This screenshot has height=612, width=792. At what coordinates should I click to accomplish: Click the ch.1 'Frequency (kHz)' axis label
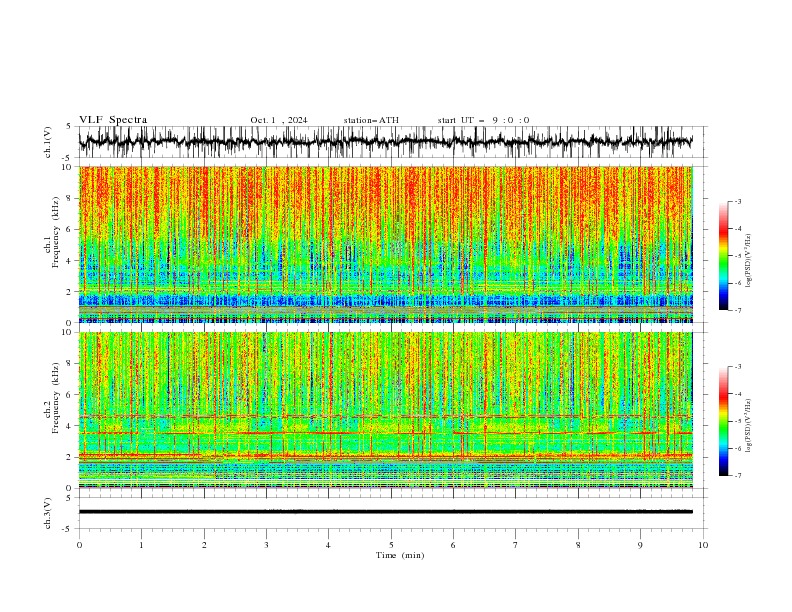(x=55, y=232)
